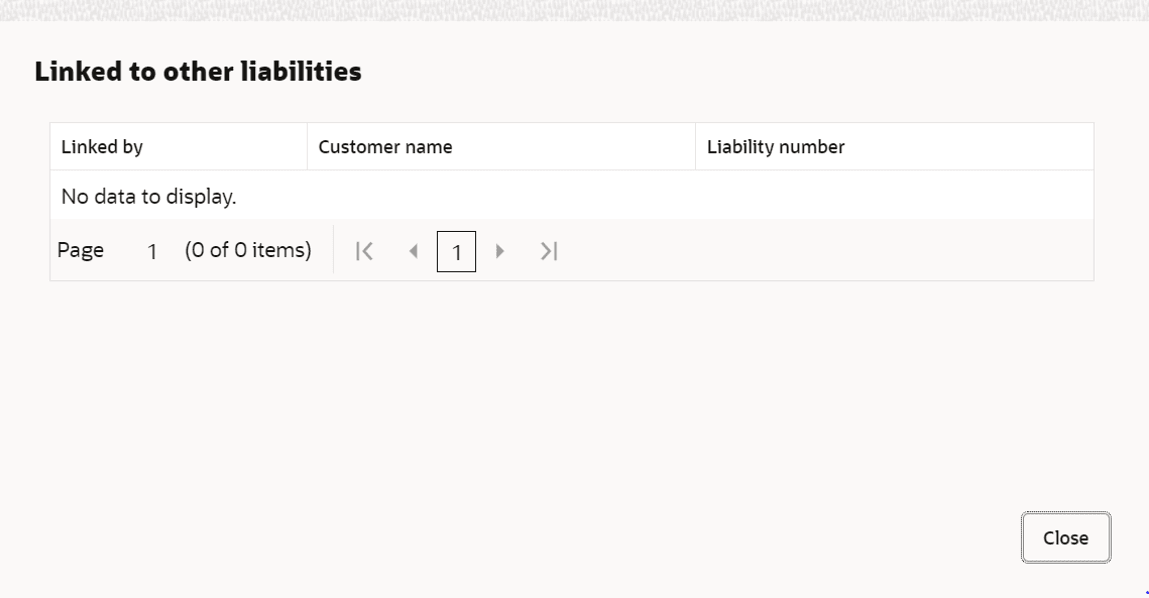The width and height of the screenshot is (1149, 598).
Task: Click the '(0 of 0 items)' text
Action: coord(248,250)
